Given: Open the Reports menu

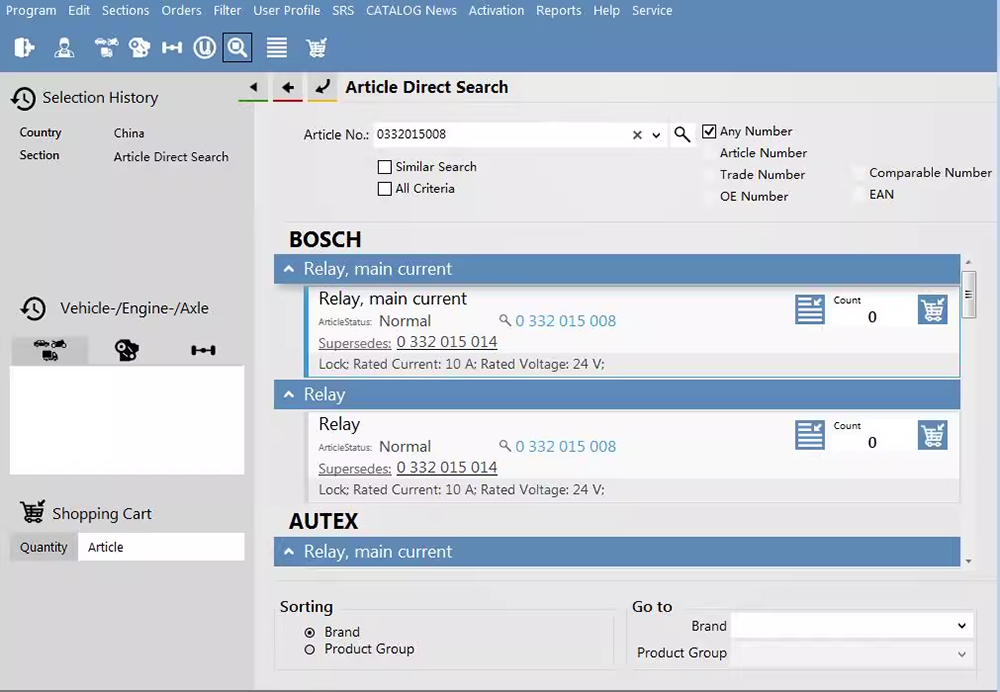Looking at the screenshot, I should 558,10.
